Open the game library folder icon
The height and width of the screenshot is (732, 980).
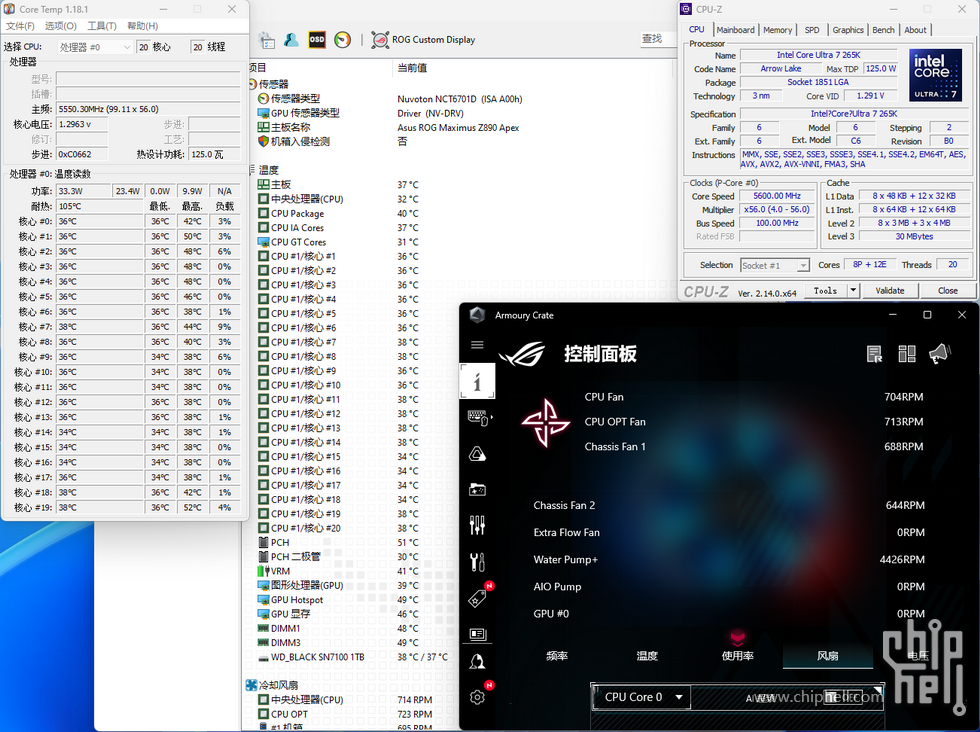[478, 489]
